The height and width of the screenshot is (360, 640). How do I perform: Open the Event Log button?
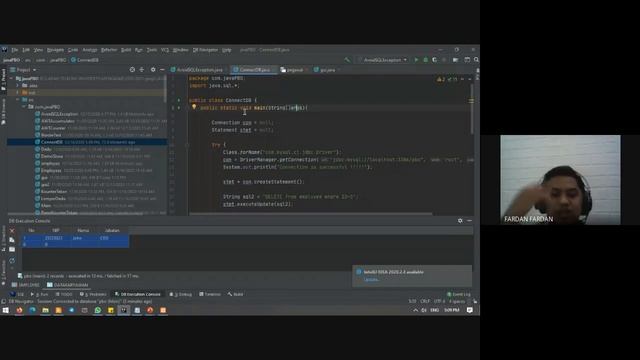pyautogui.click(x=459, y=294)
